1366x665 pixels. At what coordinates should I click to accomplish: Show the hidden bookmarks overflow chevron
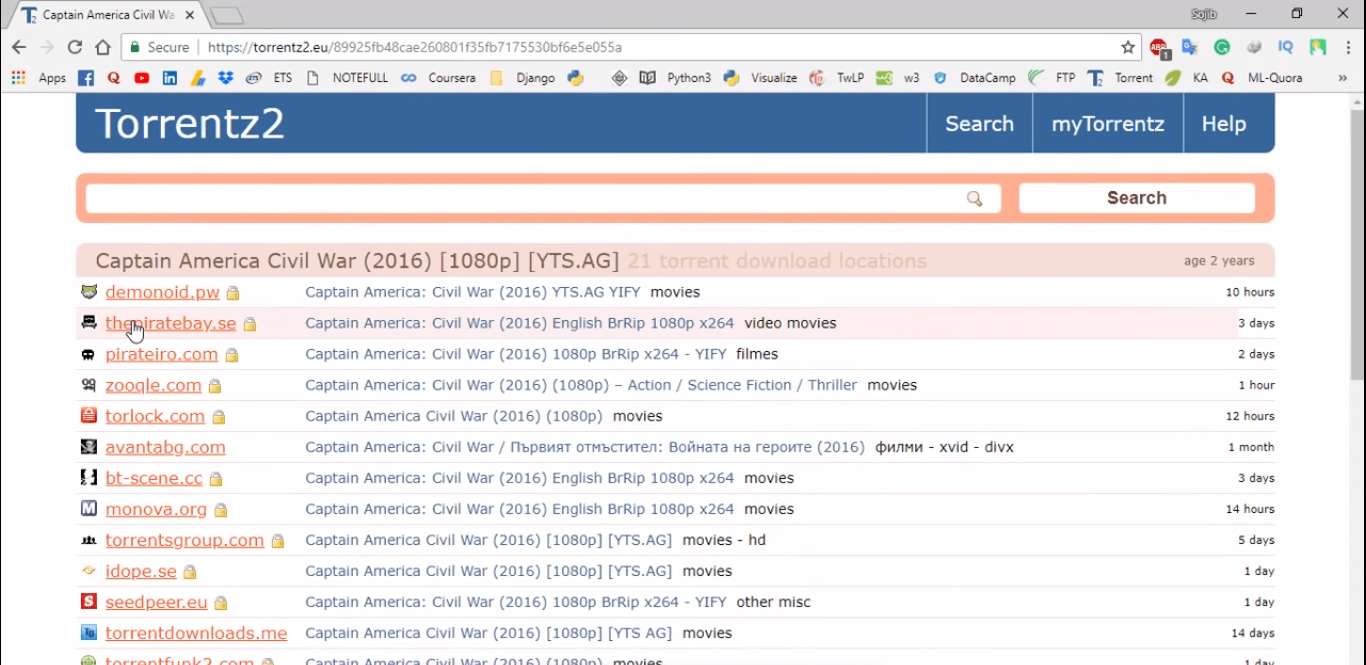coord(1342,77)
